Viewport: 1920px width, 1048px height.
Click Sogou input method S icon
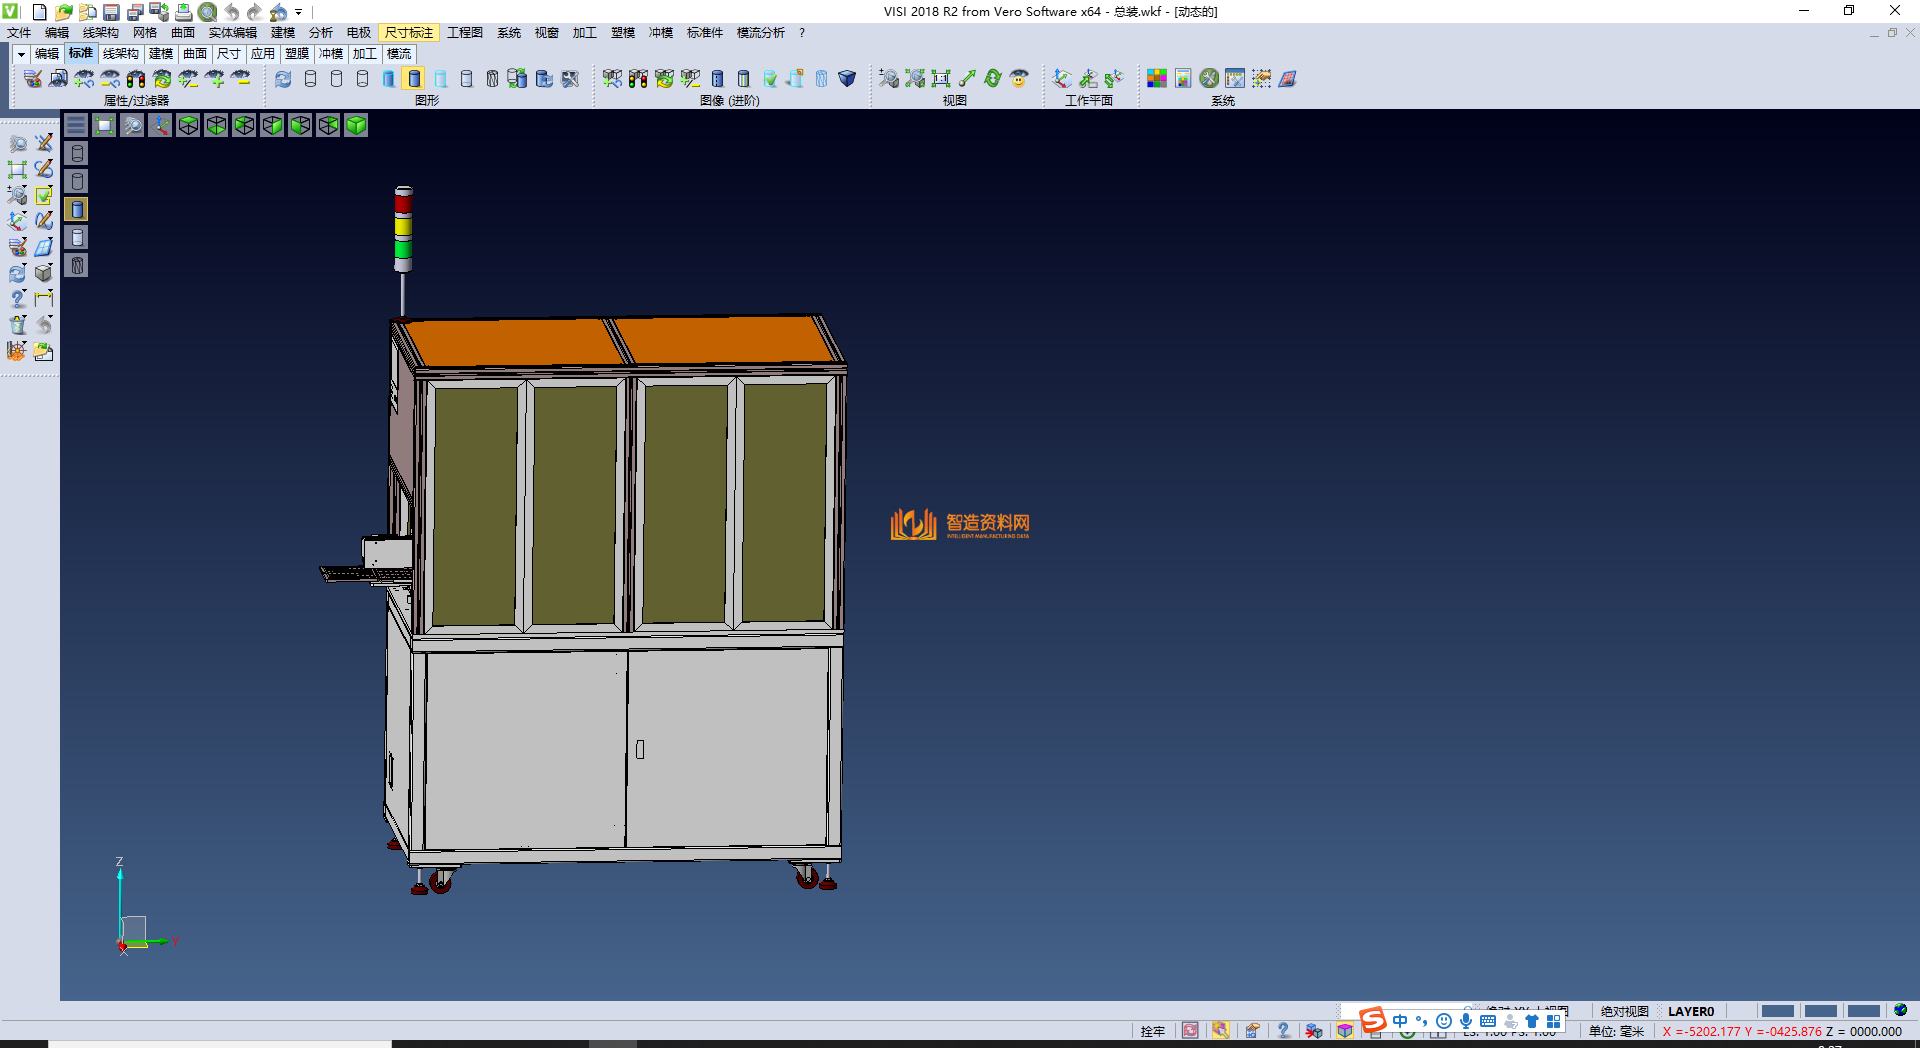pos(1373,1020)
